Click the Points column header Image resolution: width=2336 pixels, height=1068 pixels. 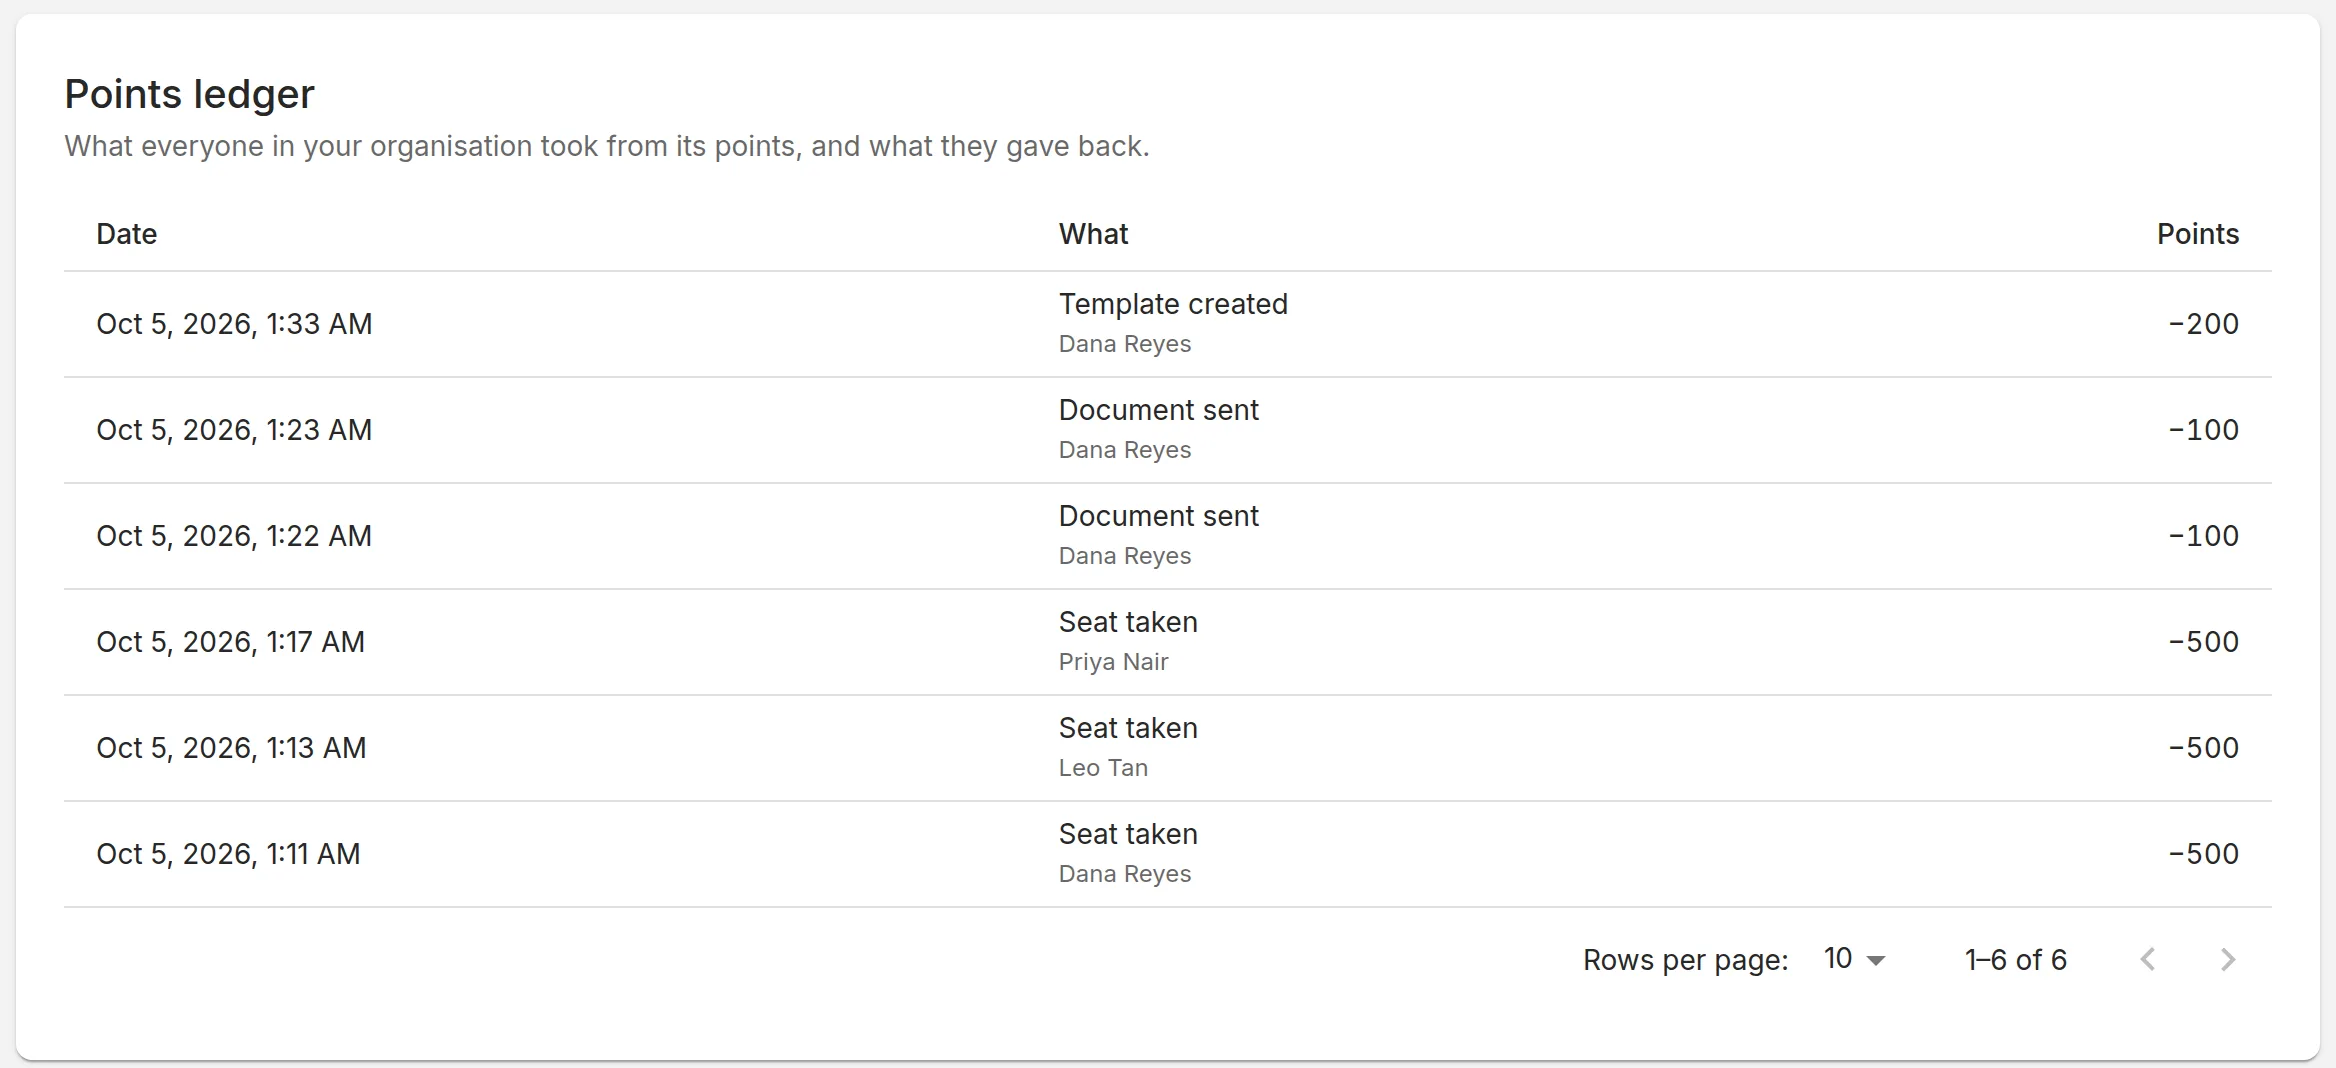pos(2197,234)
